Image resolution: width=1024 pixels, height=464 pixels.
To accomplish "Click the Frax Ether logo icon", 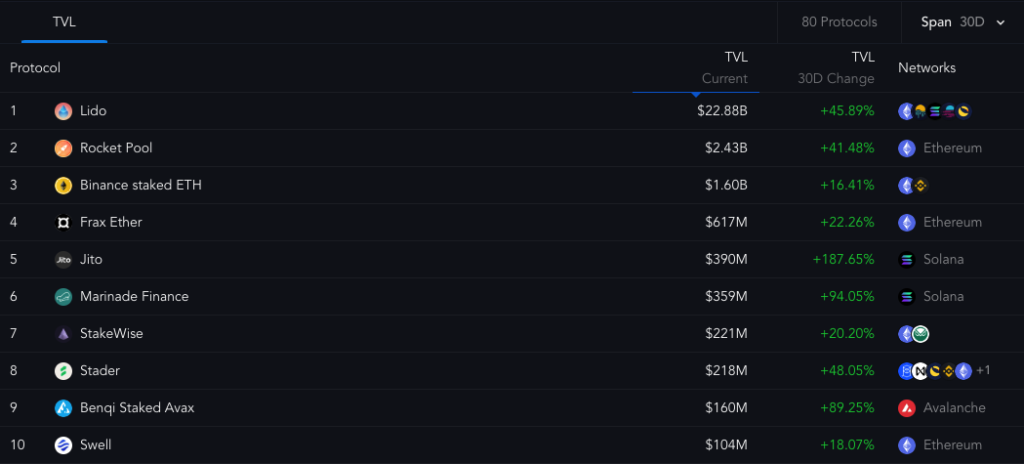I will pyautogui.click(x=63, y=222).
